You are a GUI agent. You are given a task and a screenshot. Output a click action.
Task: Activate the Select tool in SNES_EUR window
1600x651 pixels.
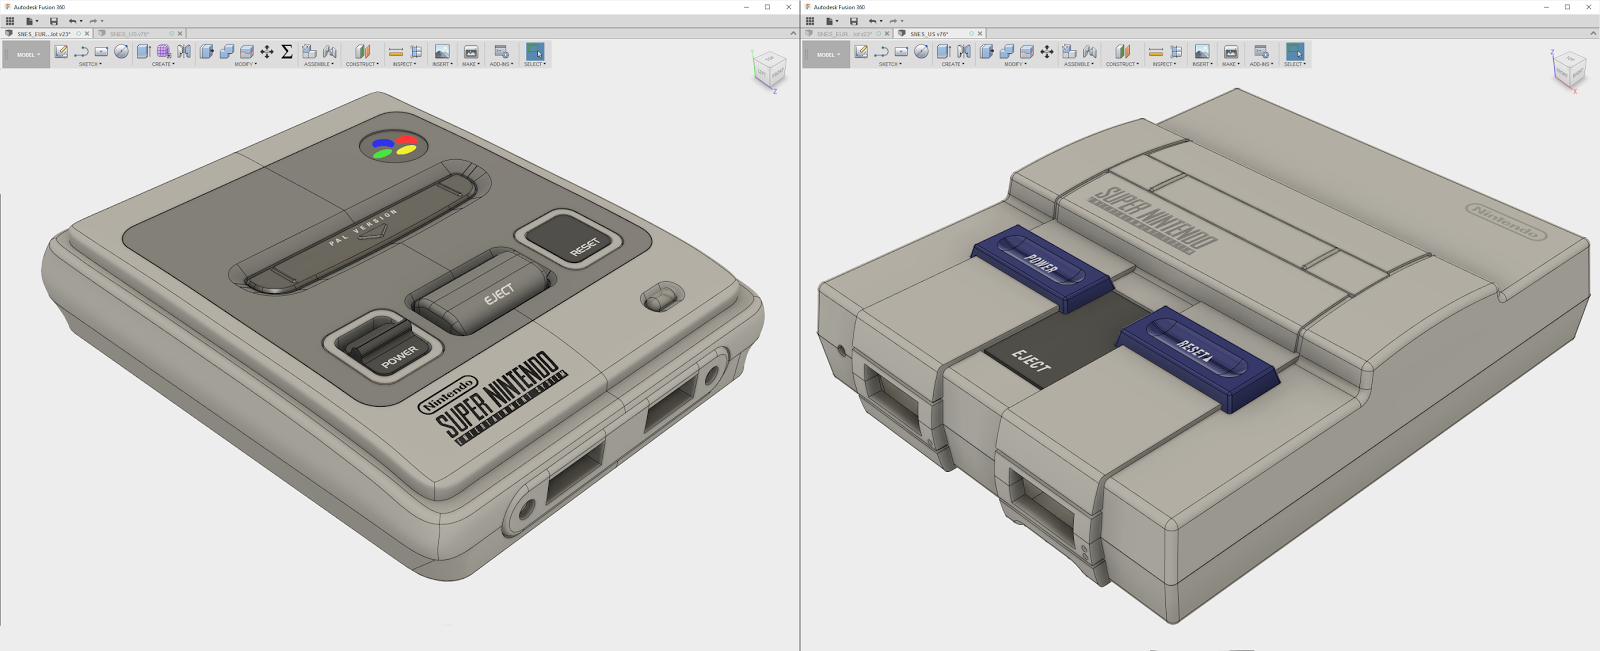point(535,52)
